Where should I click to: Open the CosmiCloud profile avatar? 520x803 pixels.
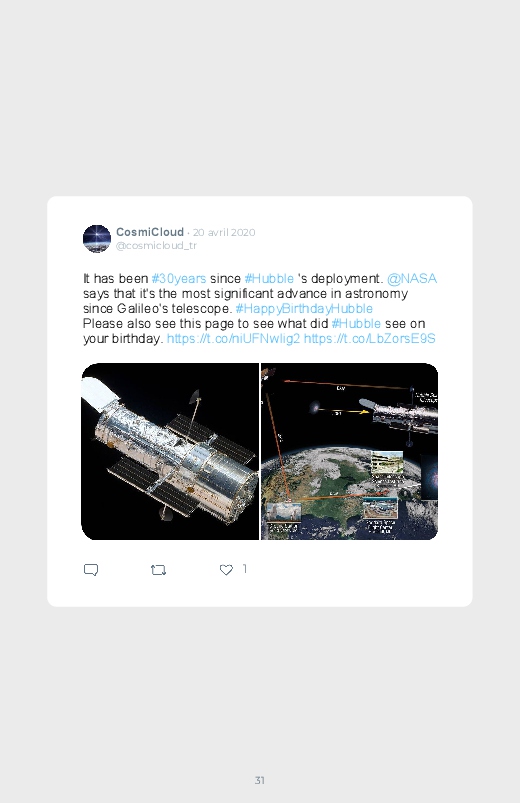[97, 239]
